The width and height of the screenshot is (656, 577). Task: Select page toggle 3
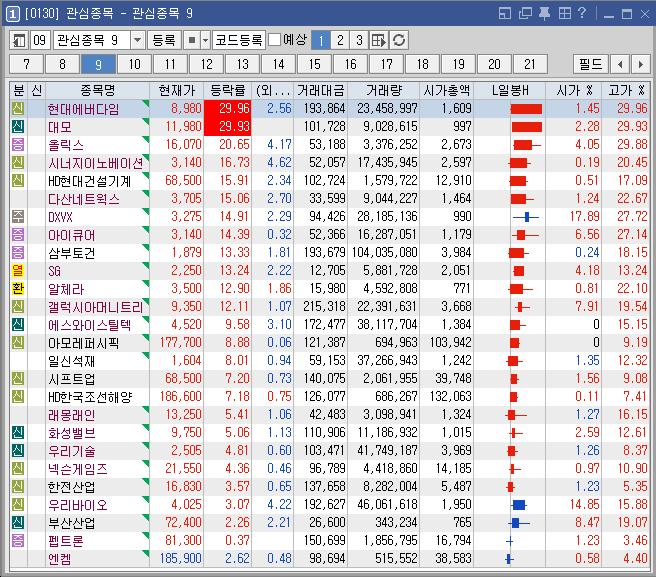359,40
